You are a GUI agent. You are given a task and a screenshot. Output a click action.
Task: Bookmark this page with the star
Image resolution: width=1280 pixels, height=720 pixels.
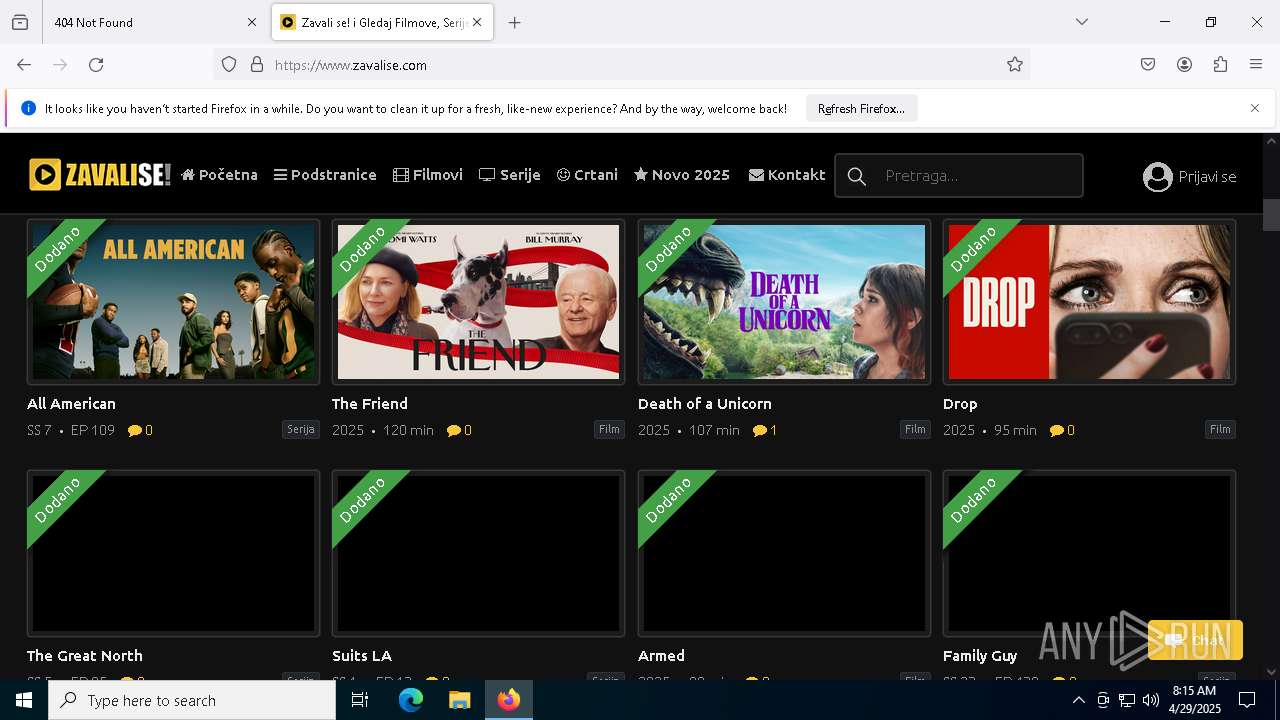click(1015, 65)
